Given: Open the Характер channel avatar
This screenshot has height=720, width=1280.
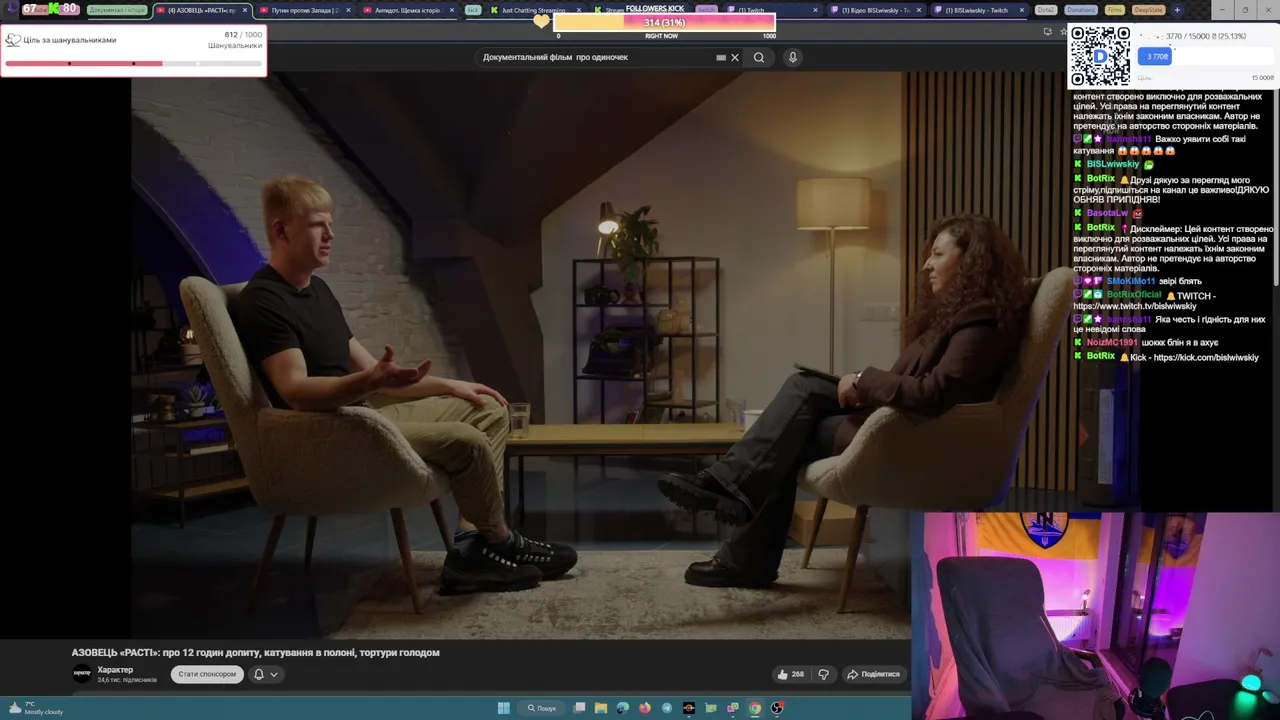Looking at the screenshot, I should 82,674.
